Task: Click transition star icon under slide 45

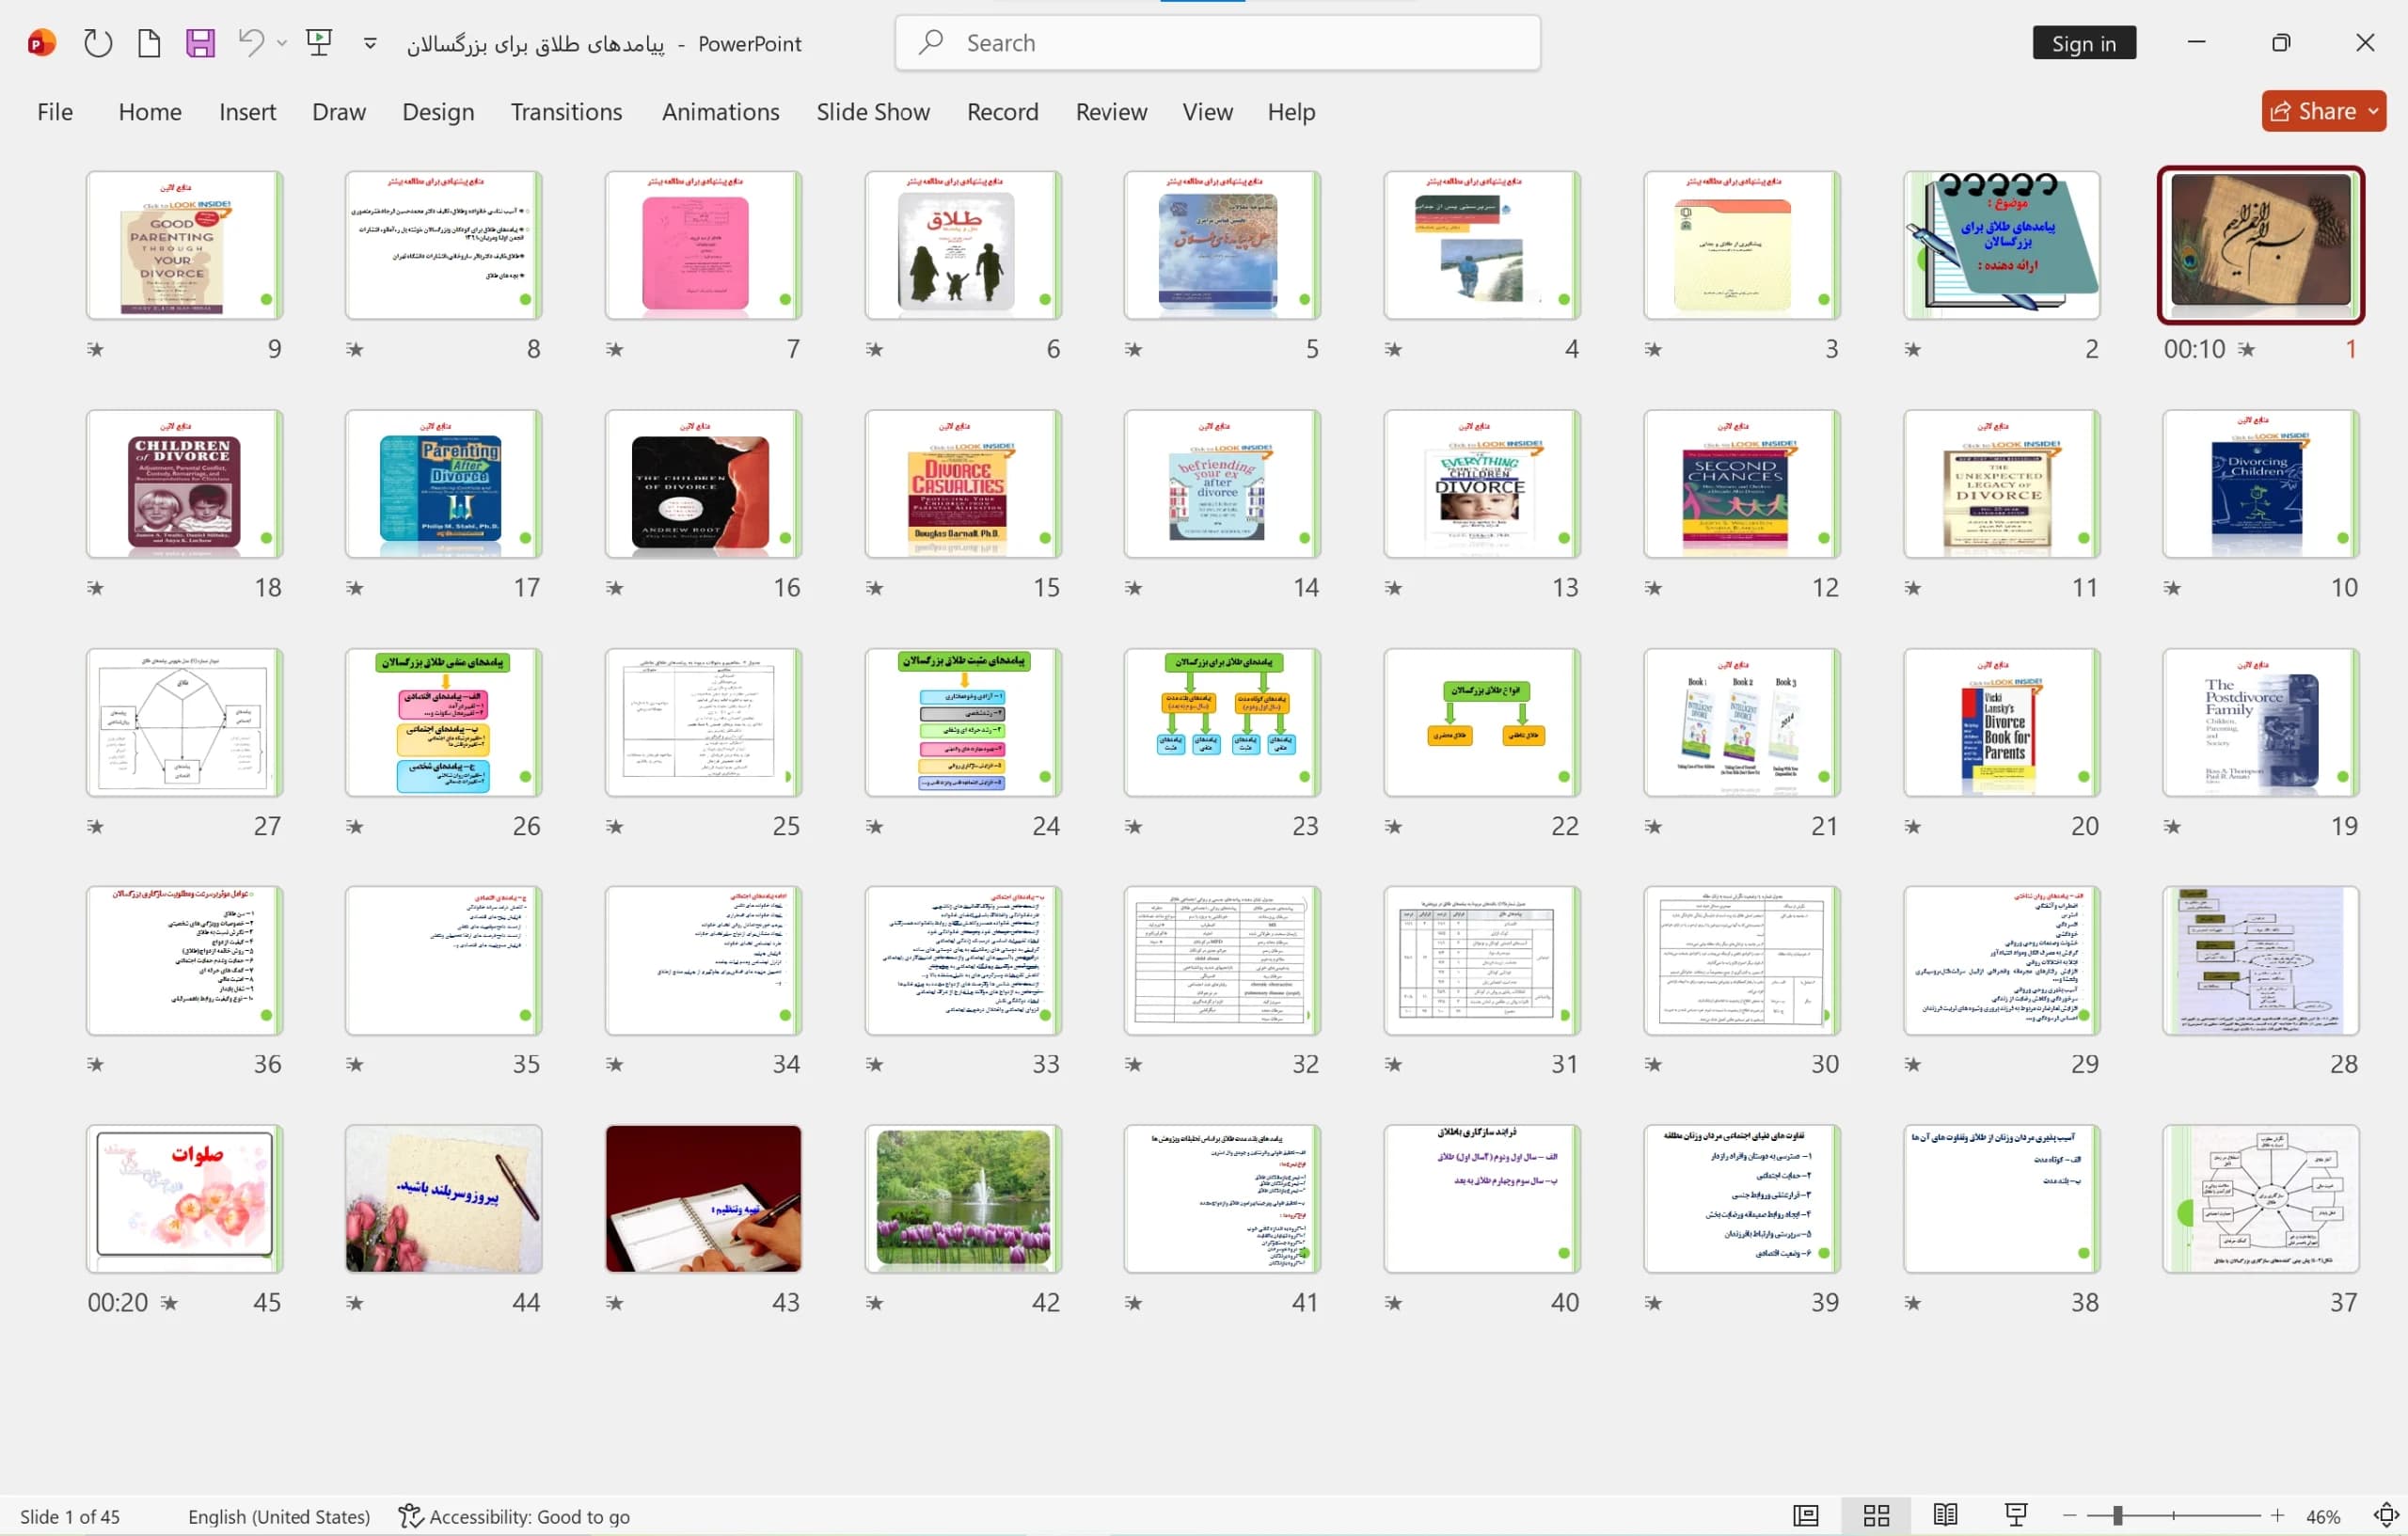Action: point(169,1302)
